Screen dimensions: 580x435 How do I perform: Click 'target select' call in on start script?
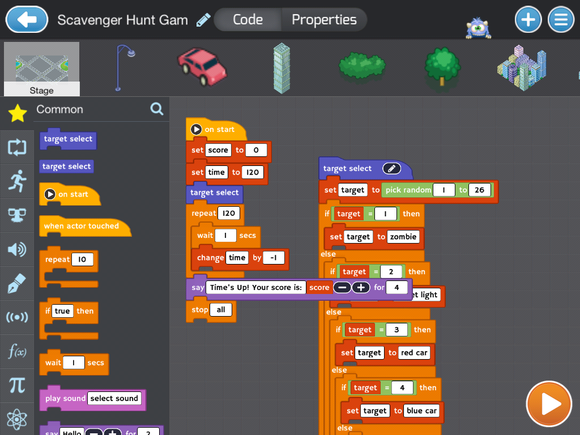[214, 193]
